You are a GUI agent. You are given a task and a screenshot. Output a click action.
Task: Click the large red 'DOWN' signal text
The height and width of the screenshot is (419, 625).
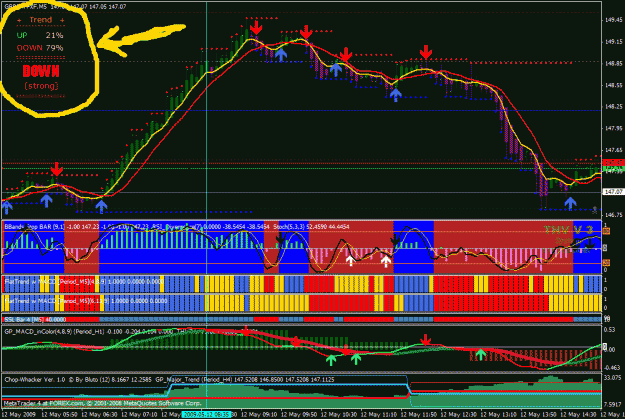41,71
